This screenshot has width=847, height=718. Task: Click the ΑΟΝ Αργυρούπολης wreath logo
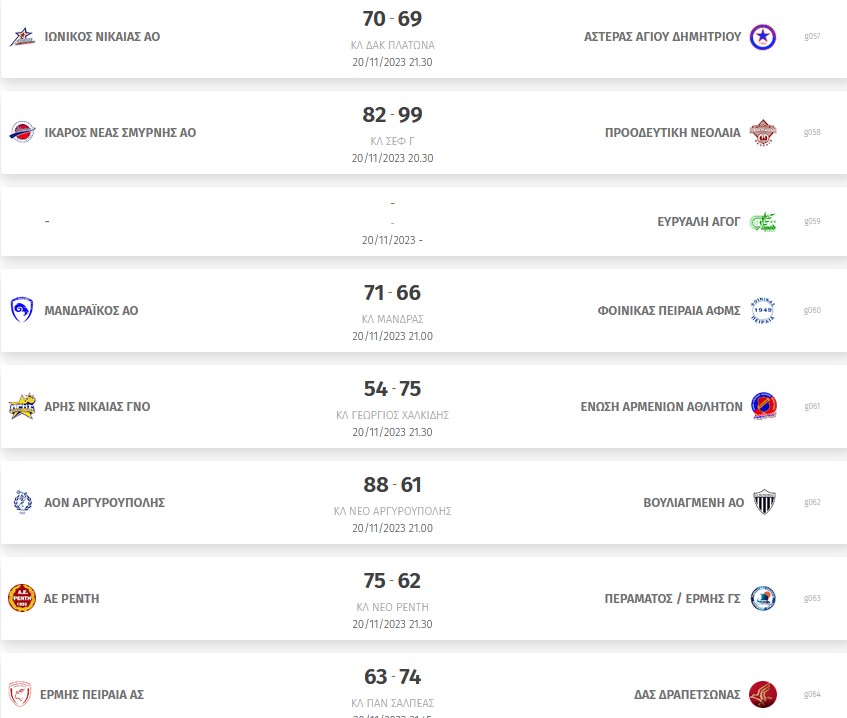[x=22, y=502]
